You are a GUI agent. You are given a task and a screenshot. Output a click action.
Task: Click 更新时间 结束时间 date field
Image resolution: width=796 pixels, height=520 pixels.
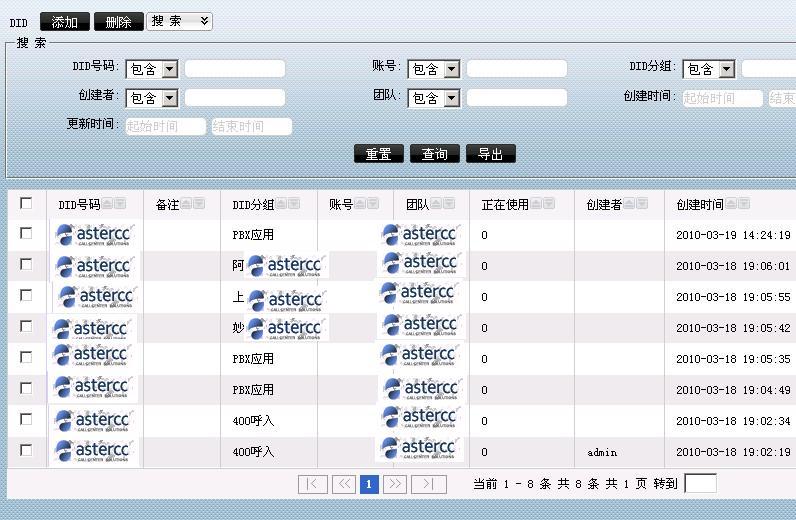(252, 126)
